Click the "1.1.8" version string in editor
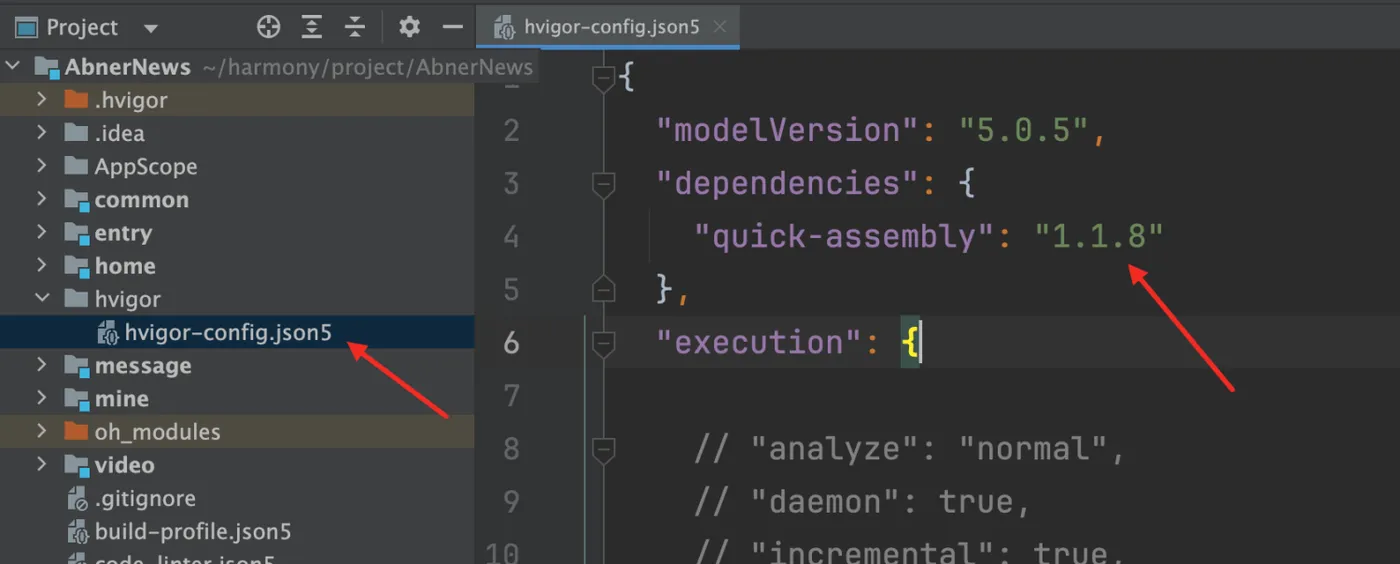Viewport: 1400px width, 564px height. click(x=1099, y=237)
